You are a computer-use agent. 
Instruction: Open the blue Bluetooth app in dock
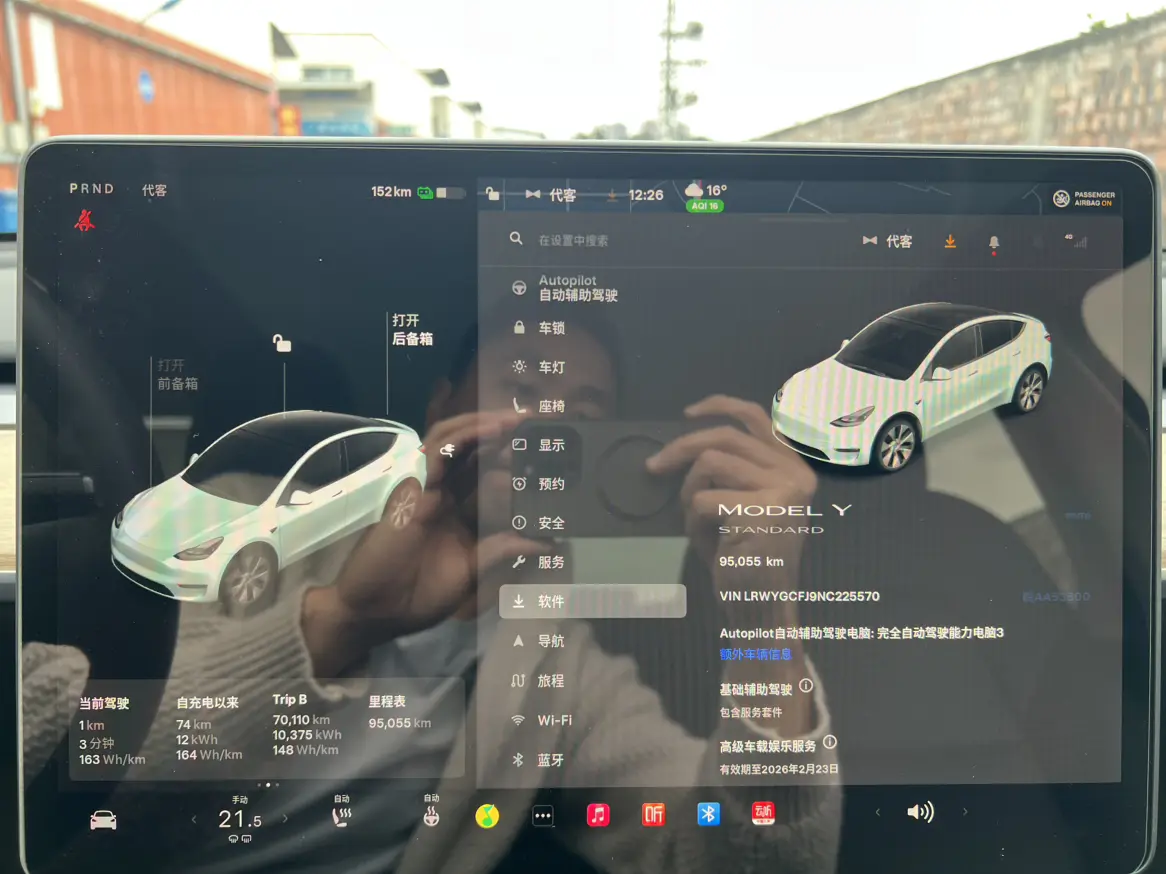[x=708, y=814]
